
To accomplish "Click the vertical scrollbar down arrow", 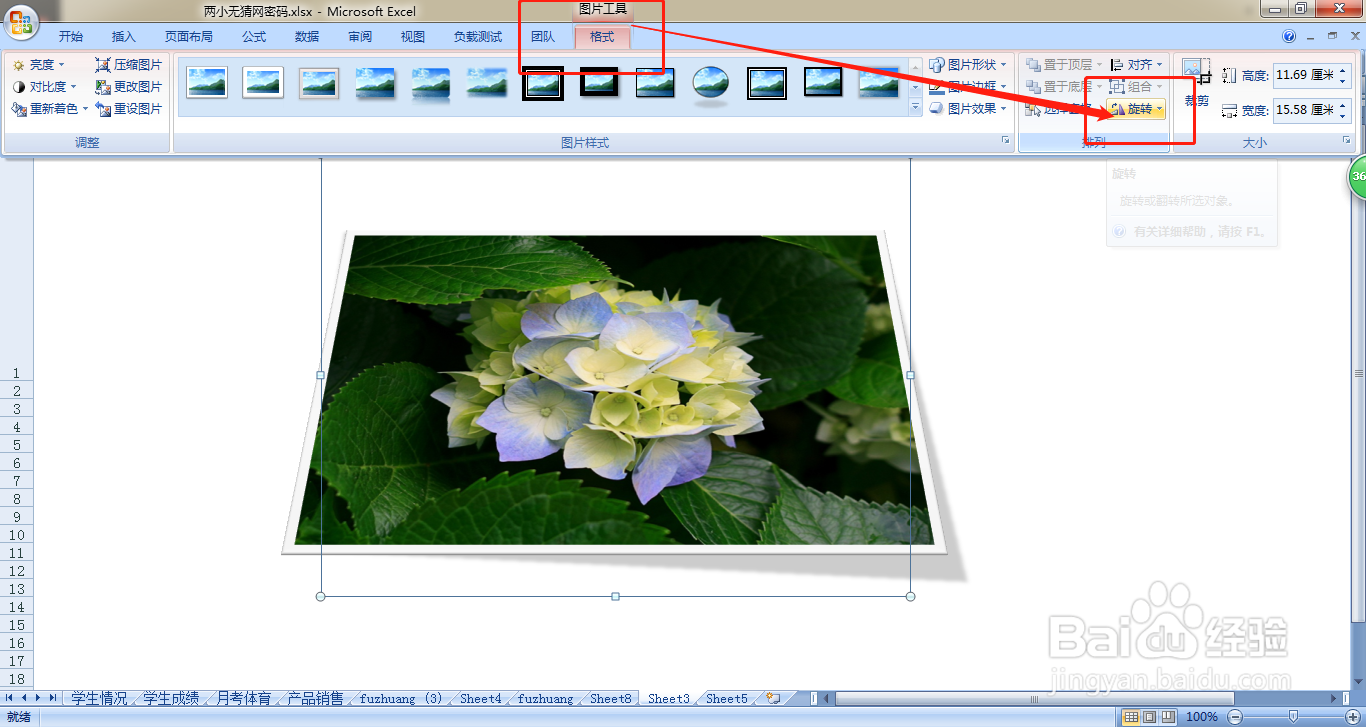I will tap(1358, 682).
